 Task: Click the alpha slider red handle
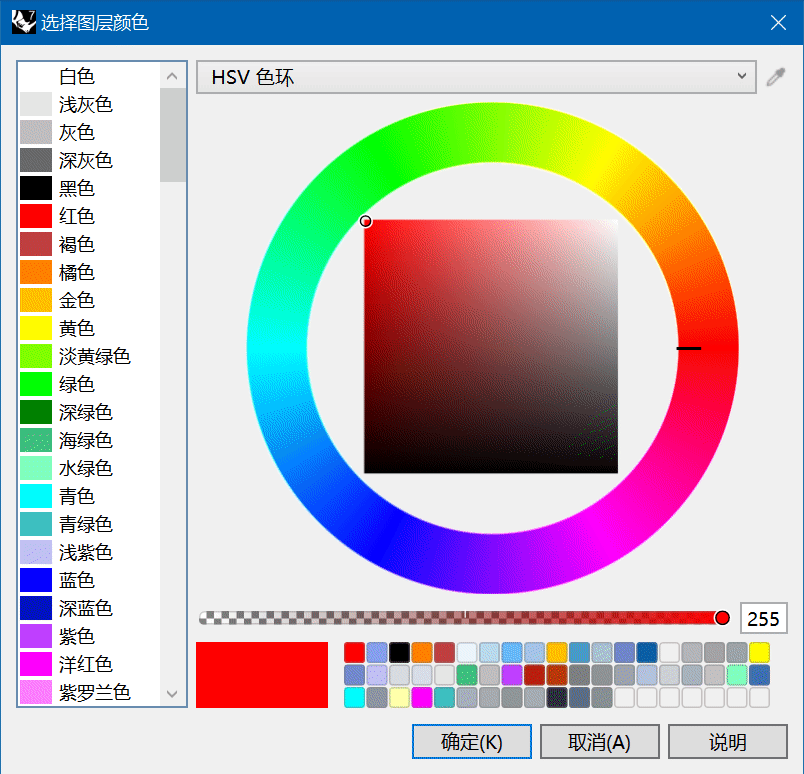pyautogui.click(x=722, y=618)
